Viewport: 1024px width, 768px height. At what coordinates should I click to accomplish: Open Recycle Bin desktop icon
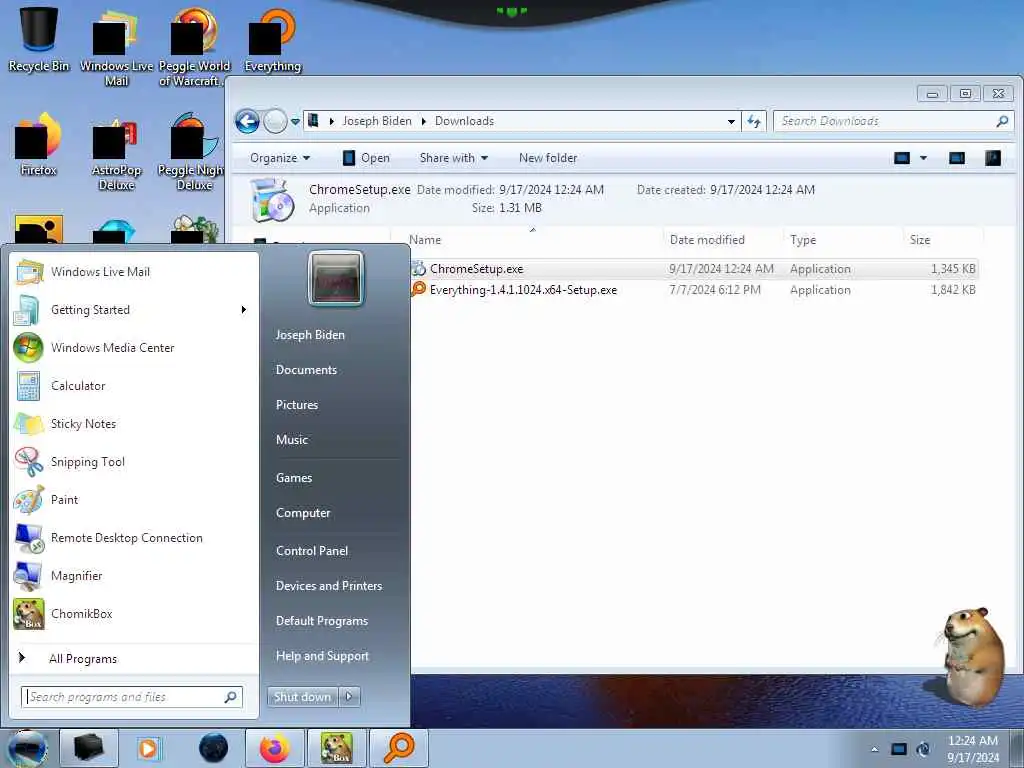coord(39,38)
